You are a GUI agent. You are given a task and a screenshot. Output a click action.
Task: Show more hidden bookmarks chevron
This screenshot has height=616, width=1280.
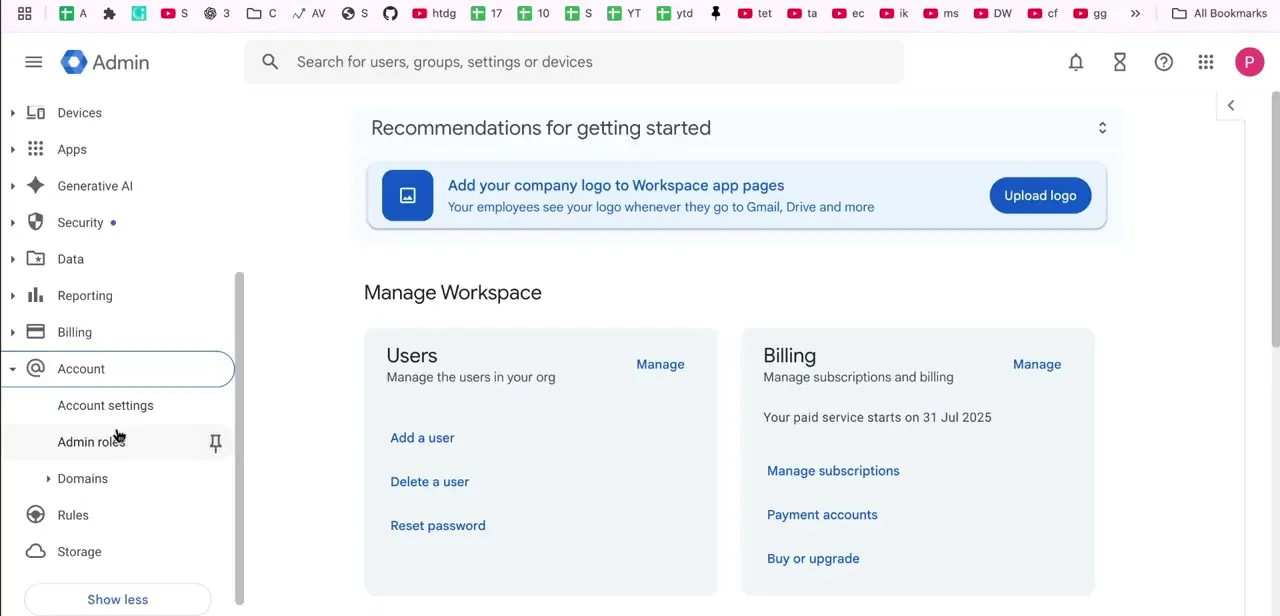[1135, 13]
